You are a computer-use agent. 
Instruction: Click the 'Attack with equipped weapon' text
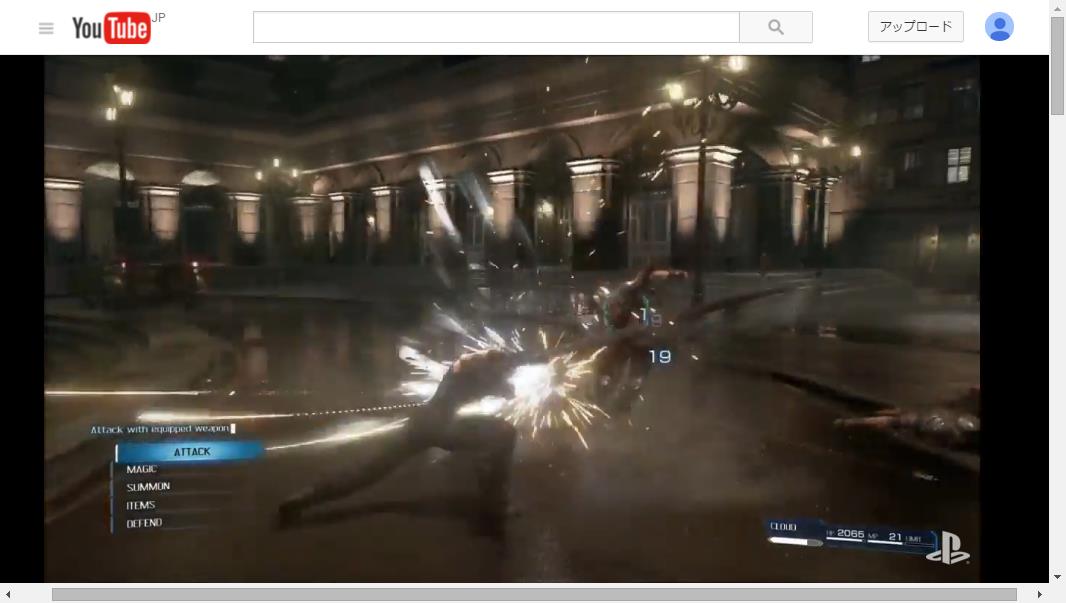pos(160,429)
